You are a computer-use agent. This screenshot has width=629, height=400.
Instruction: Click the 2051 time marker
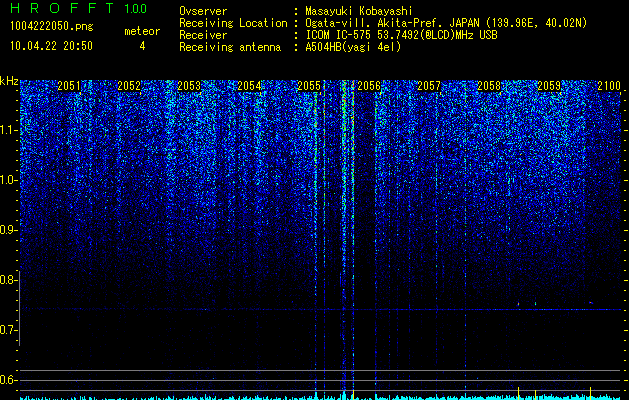(69, 86)
